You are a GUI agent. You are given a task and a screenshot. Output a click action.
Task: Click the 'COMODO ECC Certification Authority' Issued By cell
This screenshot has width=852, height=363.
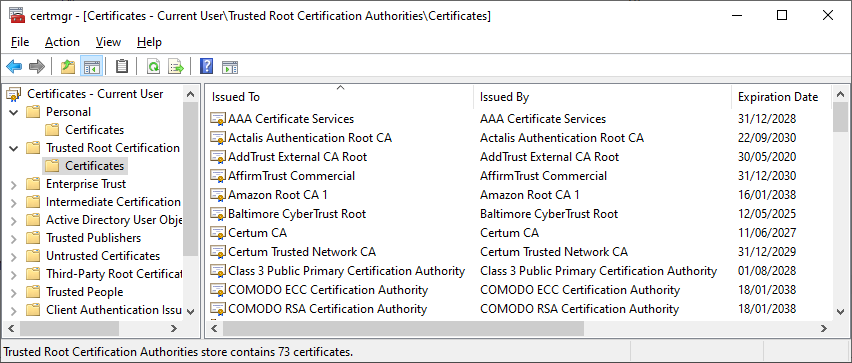click(x=580, y=290)
